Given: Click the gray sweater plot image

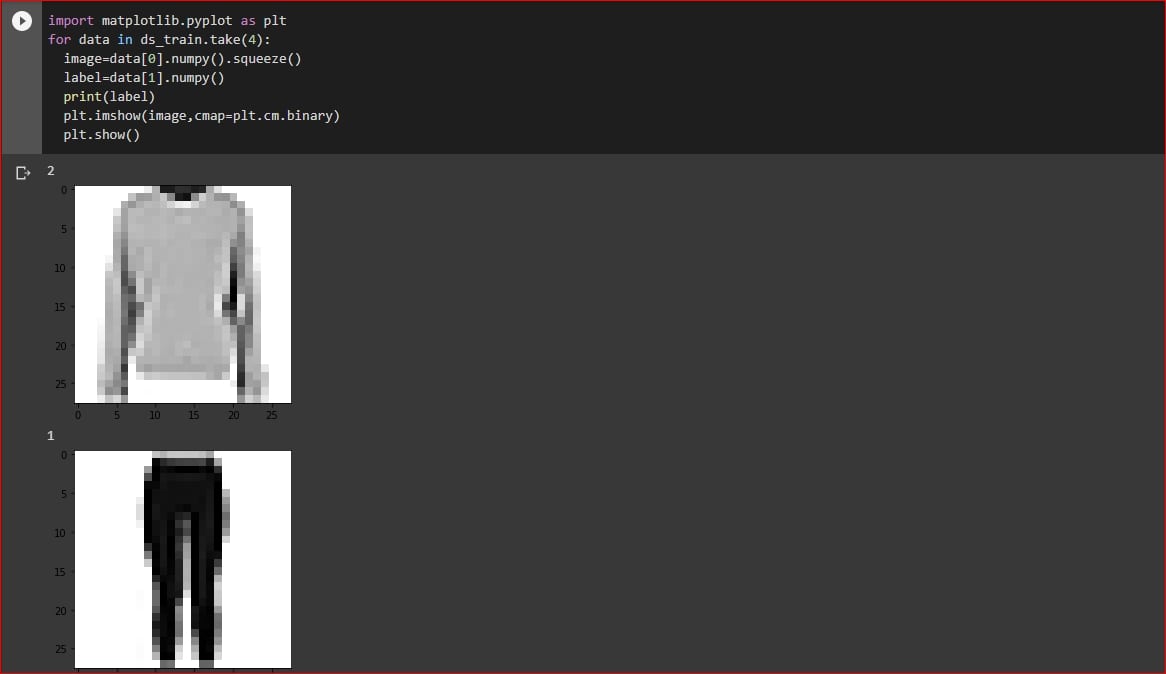Looking at the screenshot, I should [x=183, y=295].
